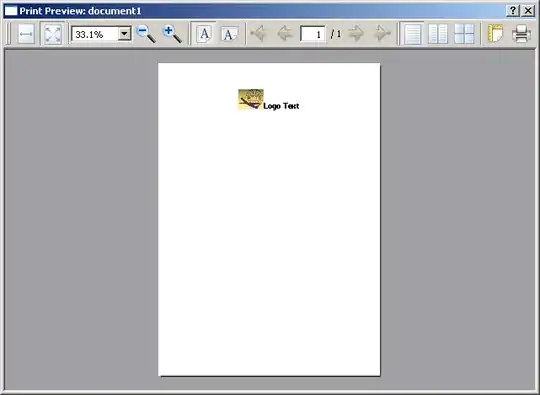Select Landscape orientation
The height and width of the screenshot is (395, 540).
pyautogui.click(x=229, y=34)
